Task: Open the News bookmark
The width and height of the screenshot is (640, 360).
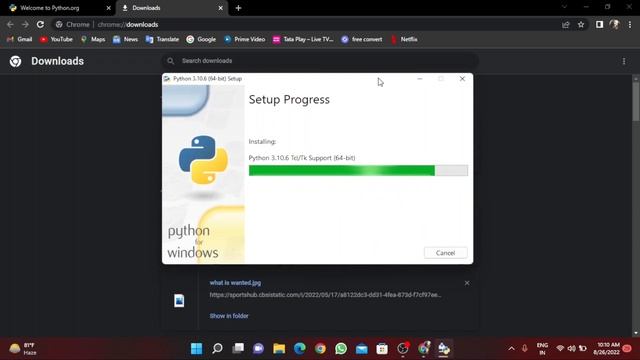Action: 126,39
